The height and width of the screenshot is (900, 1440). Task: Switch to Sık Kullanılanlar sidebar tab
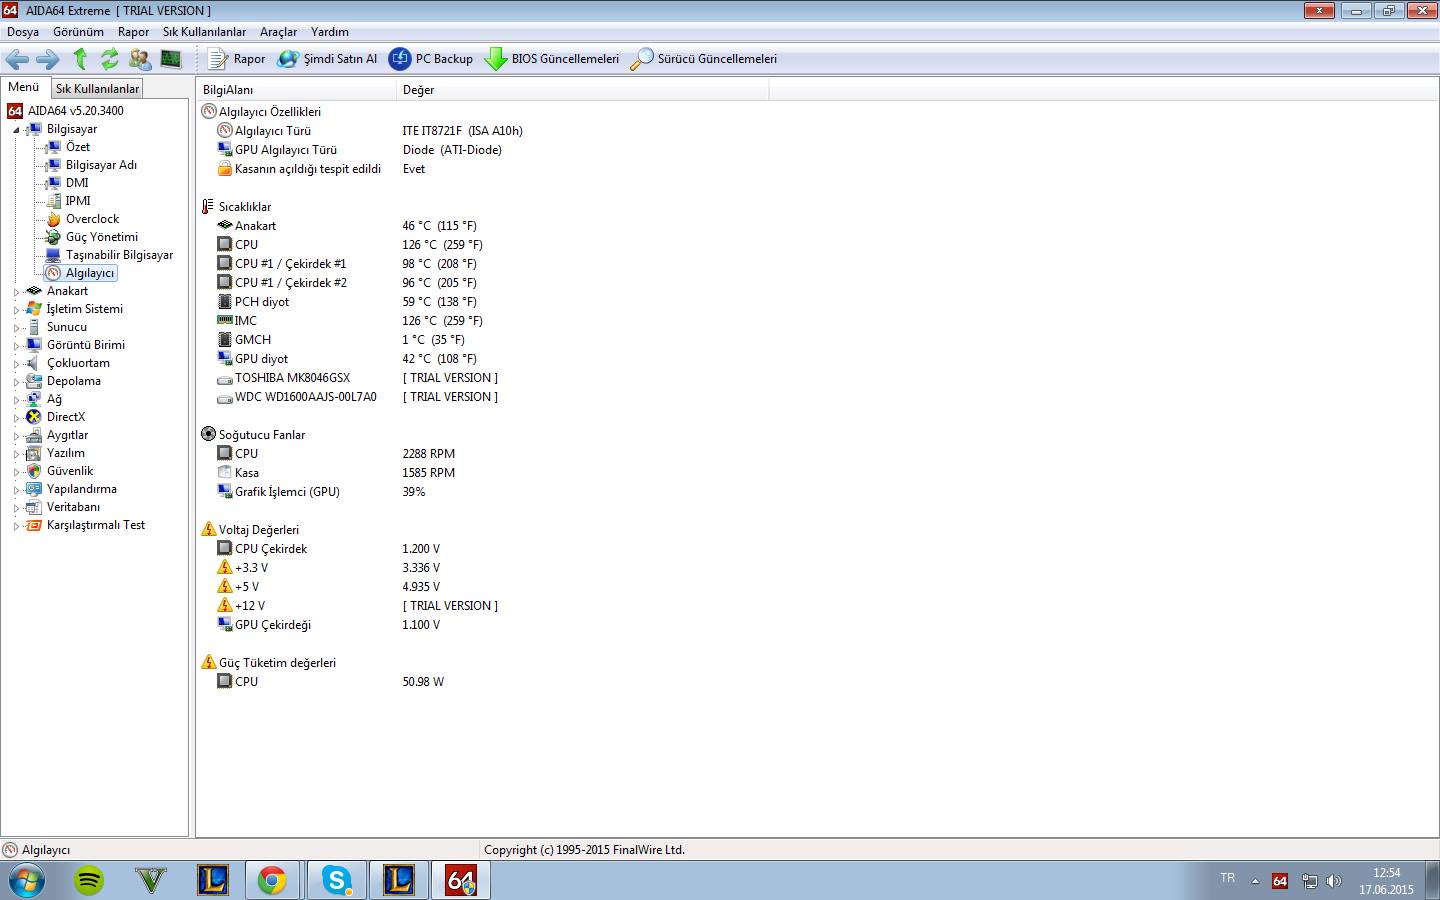97,89
